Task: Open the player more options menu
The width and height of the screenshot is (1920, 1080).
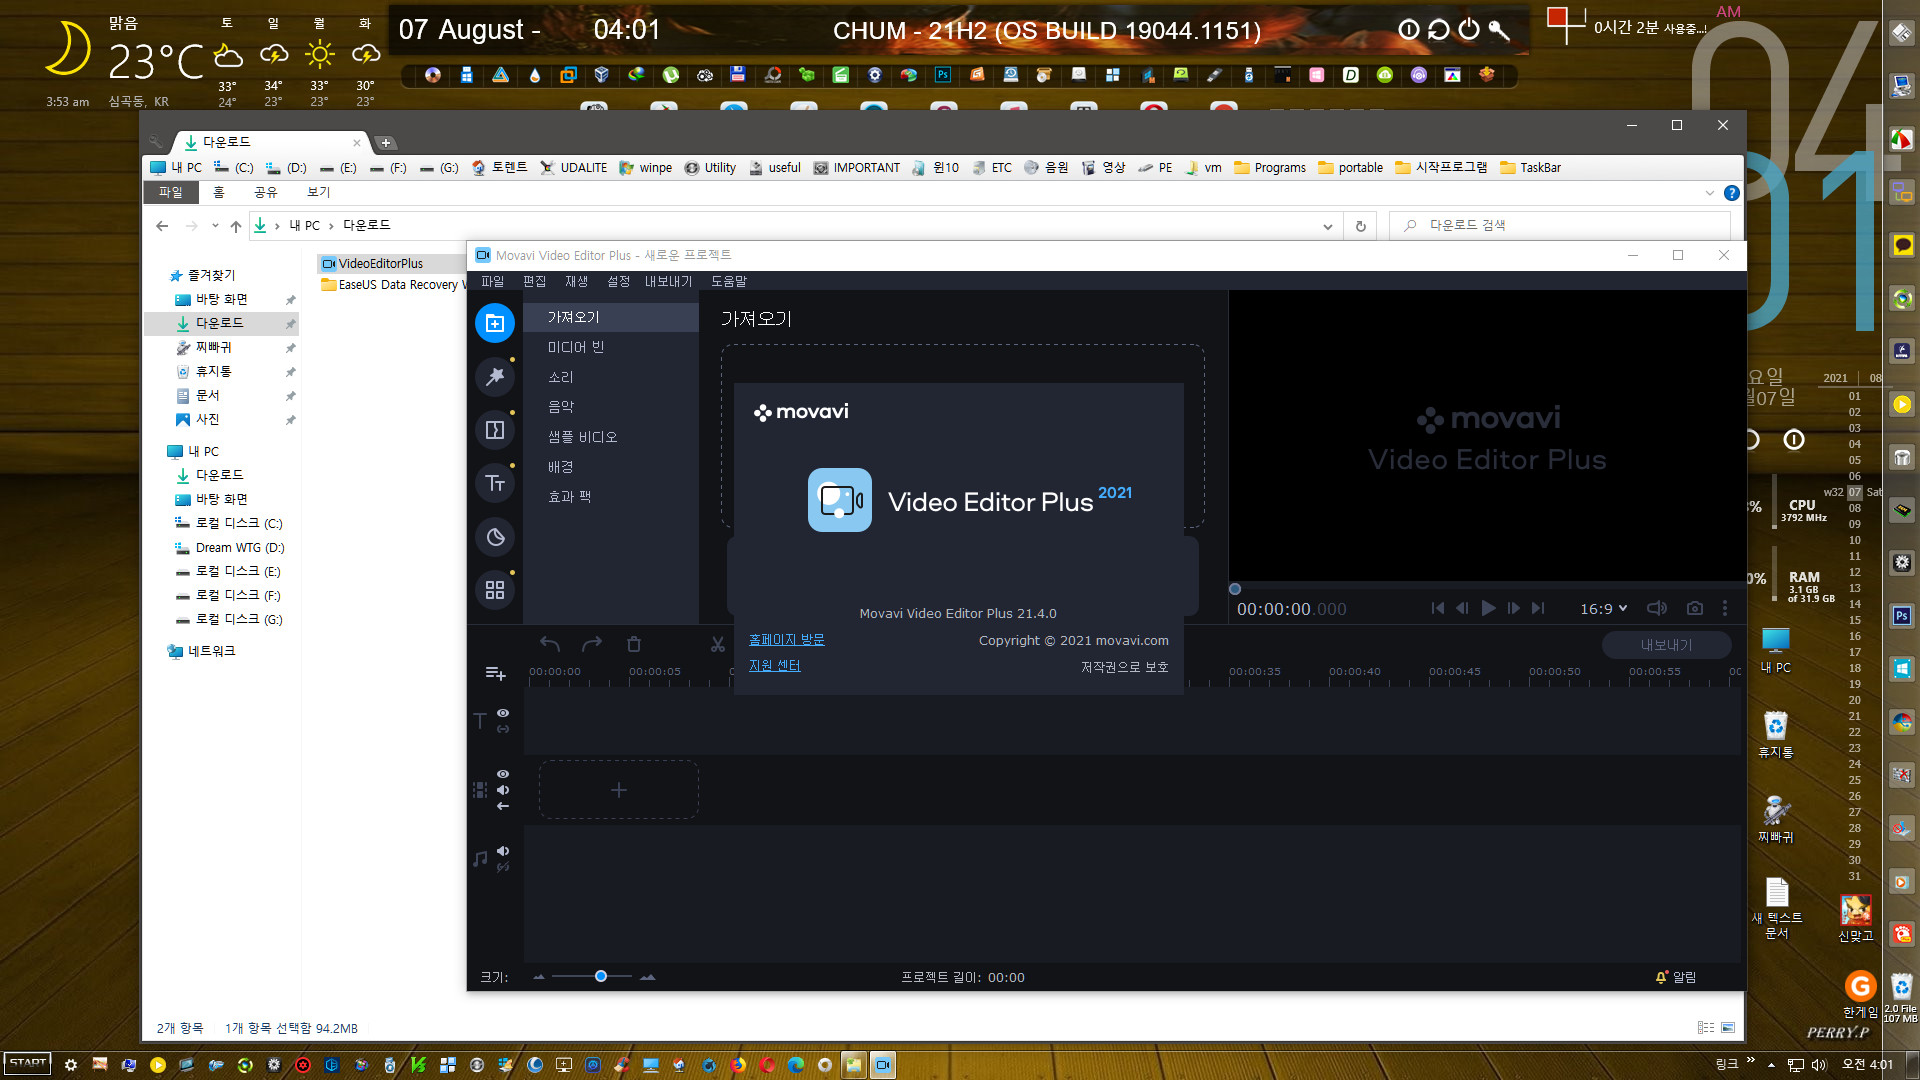Action: click(x=1725, y=608)
